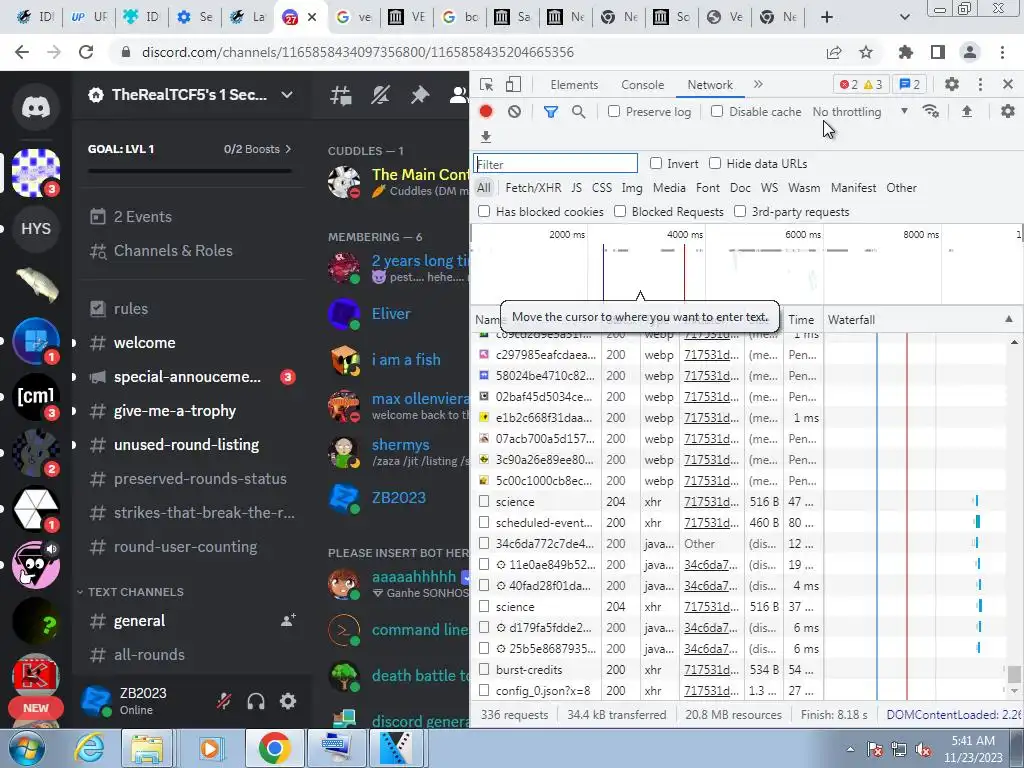Click the network Filter text field
The height and width of the screenshot is (768, 1024).
coord(556,163)
